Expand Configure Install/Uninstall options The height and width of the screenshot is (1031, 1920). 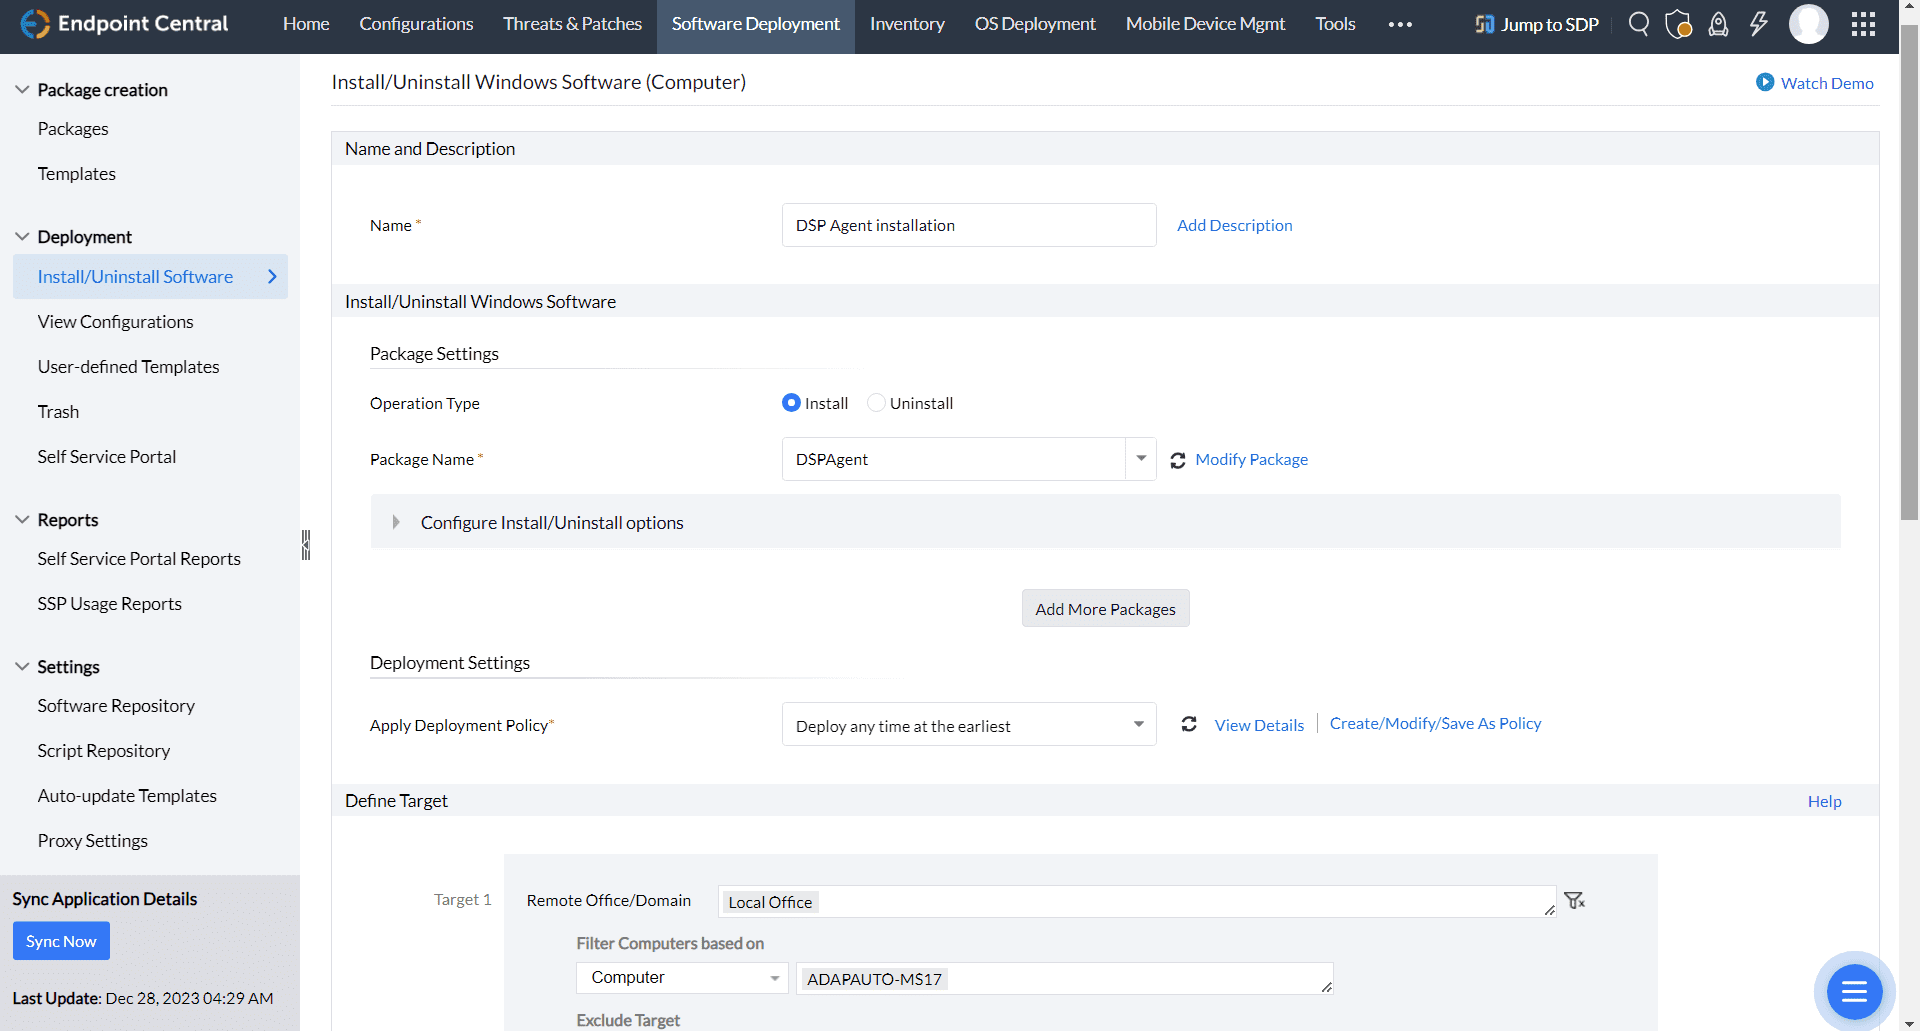(x=397, y=522)
